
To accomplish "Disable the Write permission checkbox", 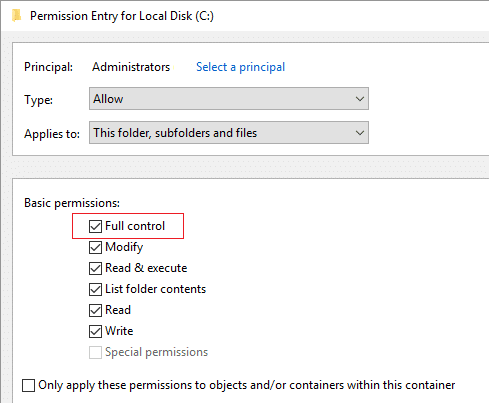I will (x=95, y=331).
